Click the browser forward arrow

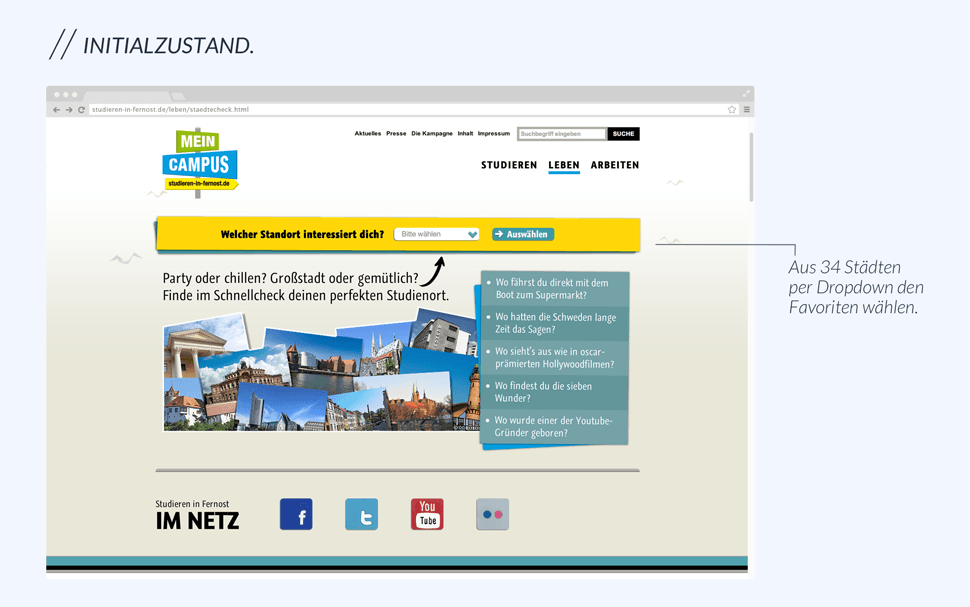(69, 110)
